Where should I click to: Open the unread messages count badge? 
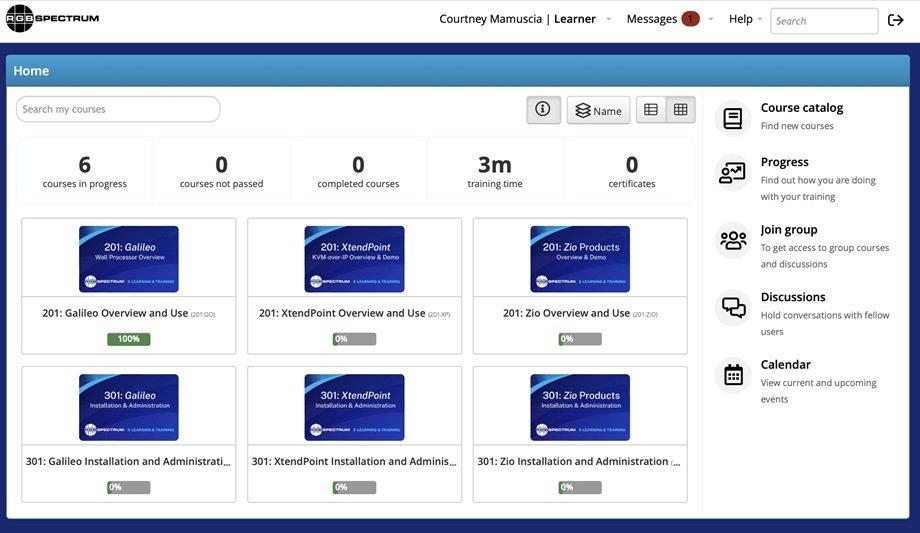[690, 19]
